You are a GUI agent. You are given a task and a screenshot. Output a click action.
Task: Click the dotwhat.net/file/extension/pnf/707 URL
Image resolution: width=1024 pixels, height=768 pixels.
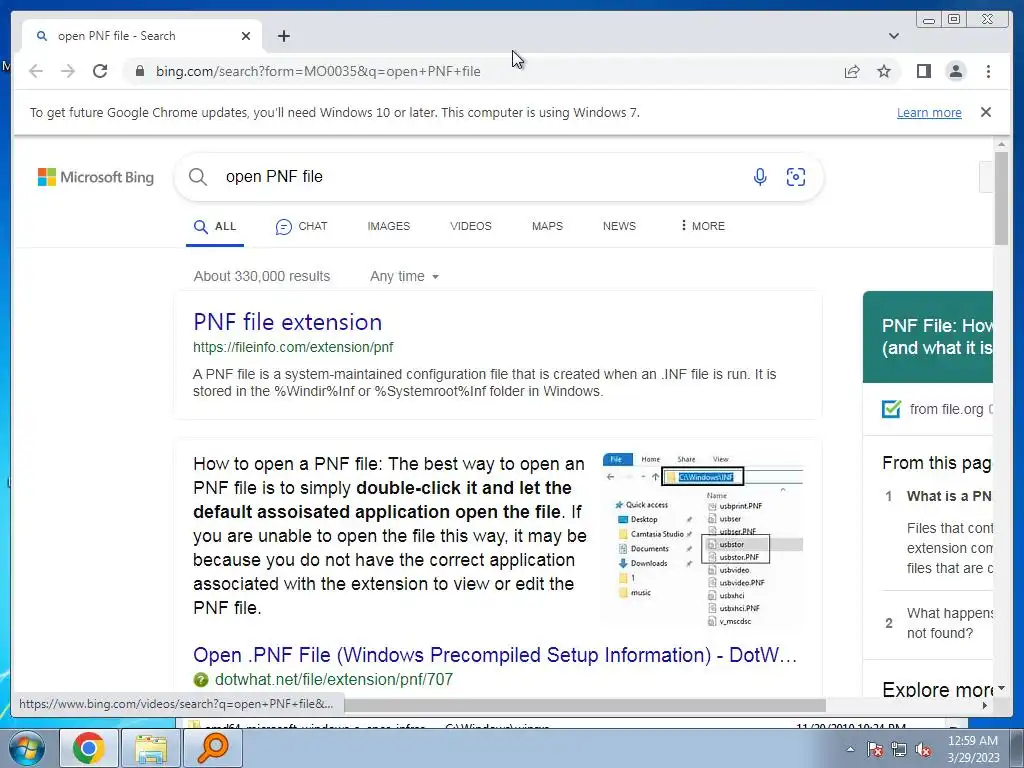point(334,679)
